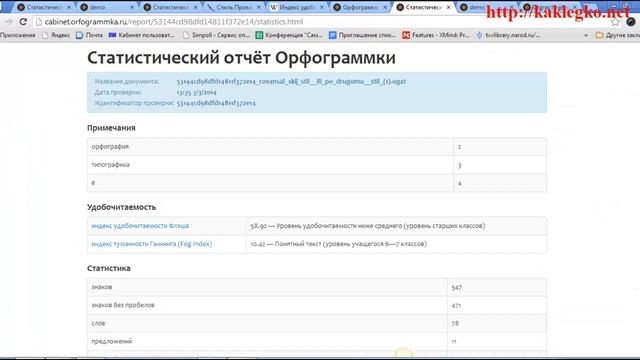
Task: Open the tvvlibrary.narod.ru bookmark
Action: click(x=509, y=36)
